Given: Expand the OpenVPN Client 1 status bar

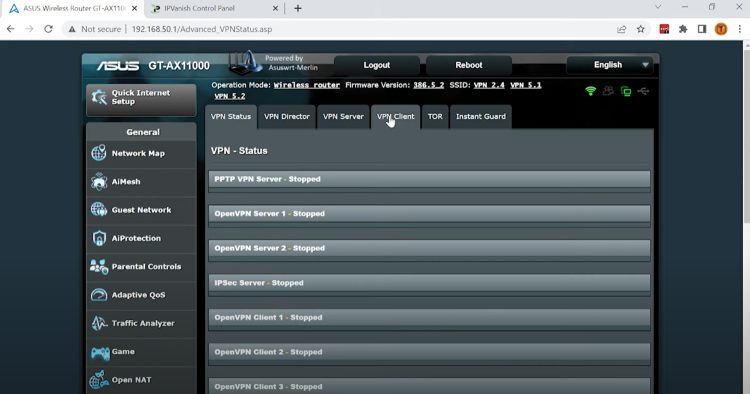Looking at the screenshot, I should pyautogui.click(x=429, y=317).
